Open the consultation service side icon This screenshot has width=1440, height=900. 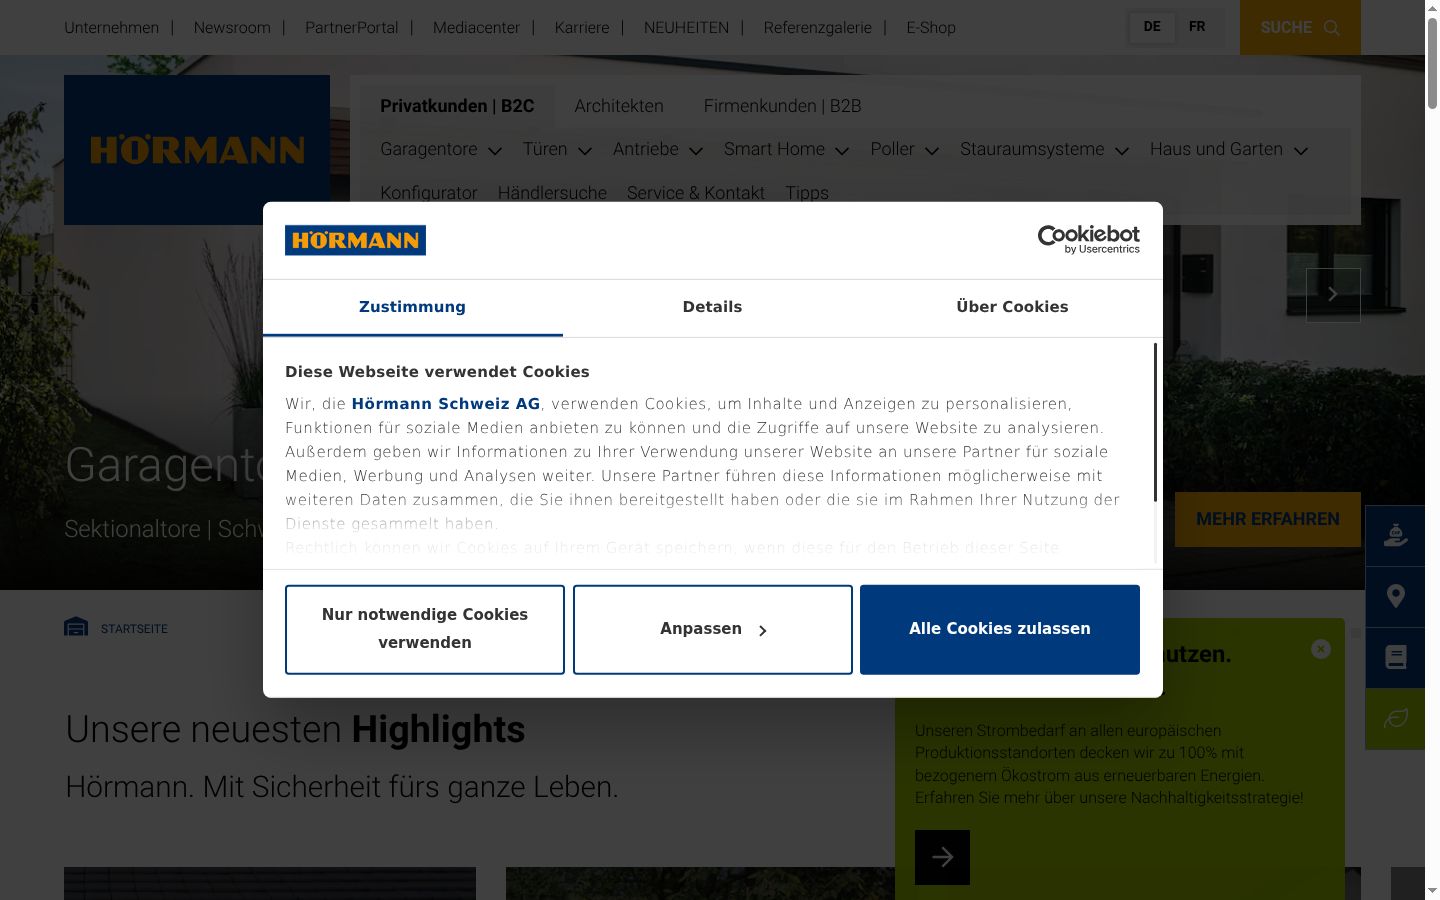(x=1395, y=536)
